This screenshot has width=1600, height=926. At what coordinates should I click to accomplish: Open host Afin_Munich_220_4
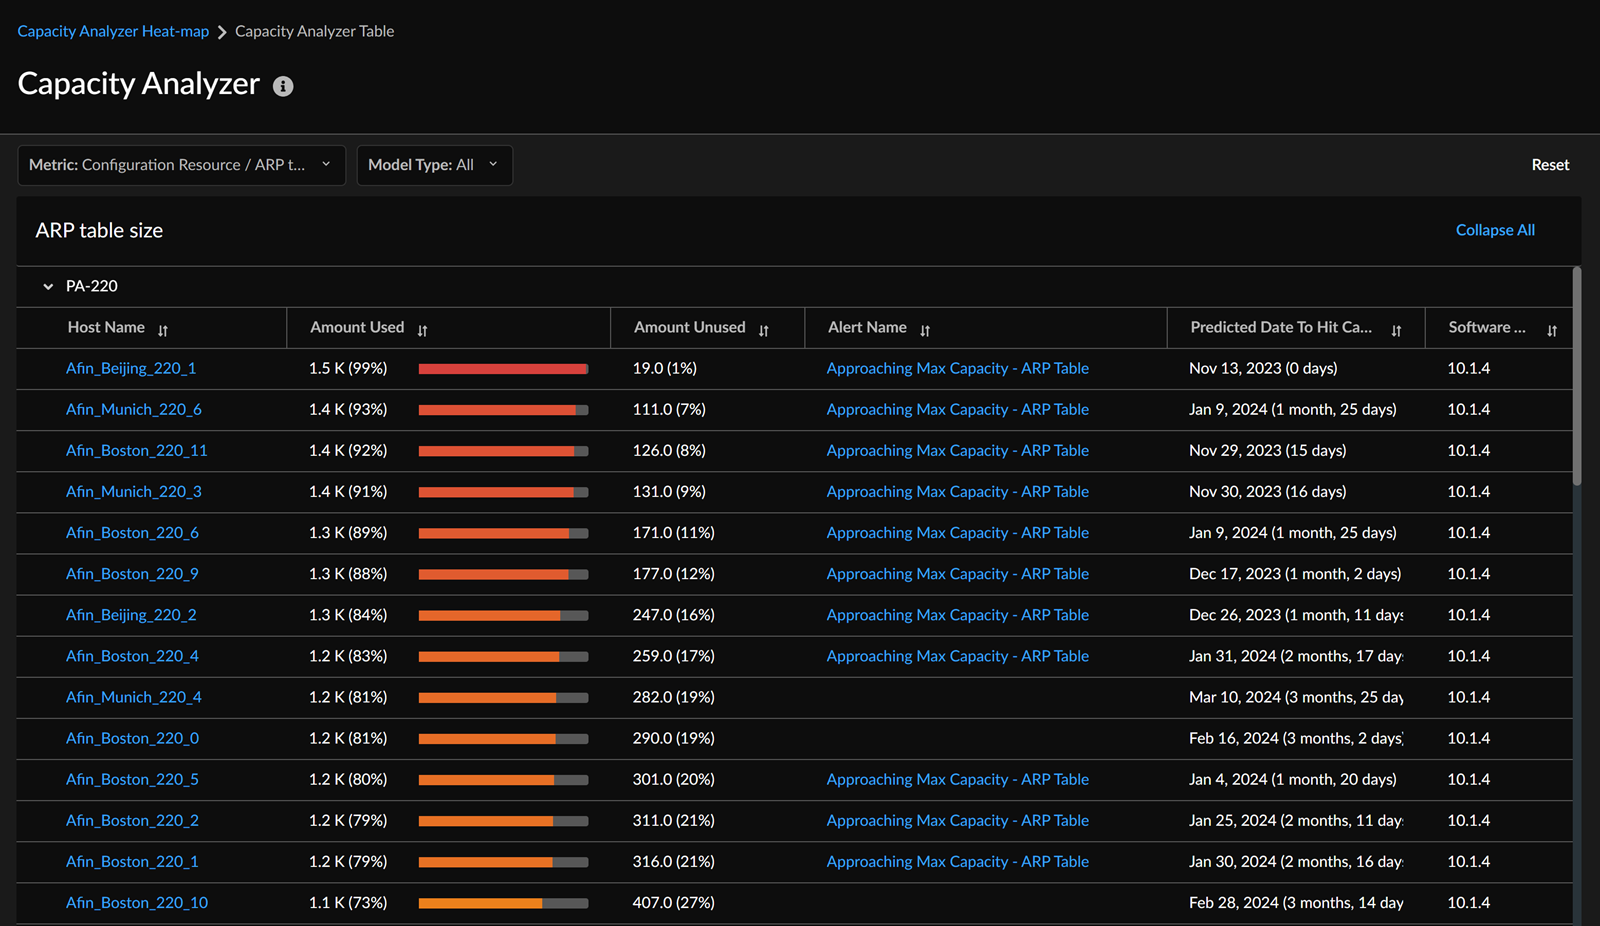pos(134,697)
